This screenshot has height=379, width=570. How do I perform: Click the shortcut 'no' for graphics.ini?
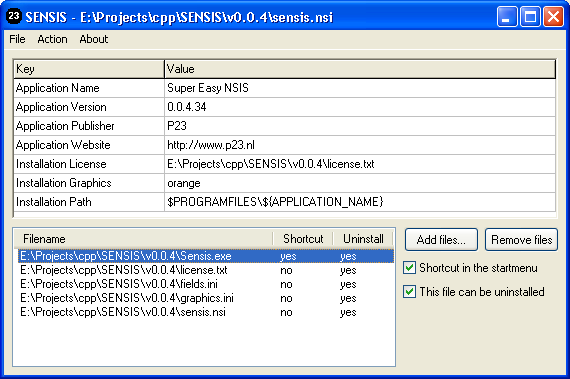pyautogui.click(x=286, y=298)
